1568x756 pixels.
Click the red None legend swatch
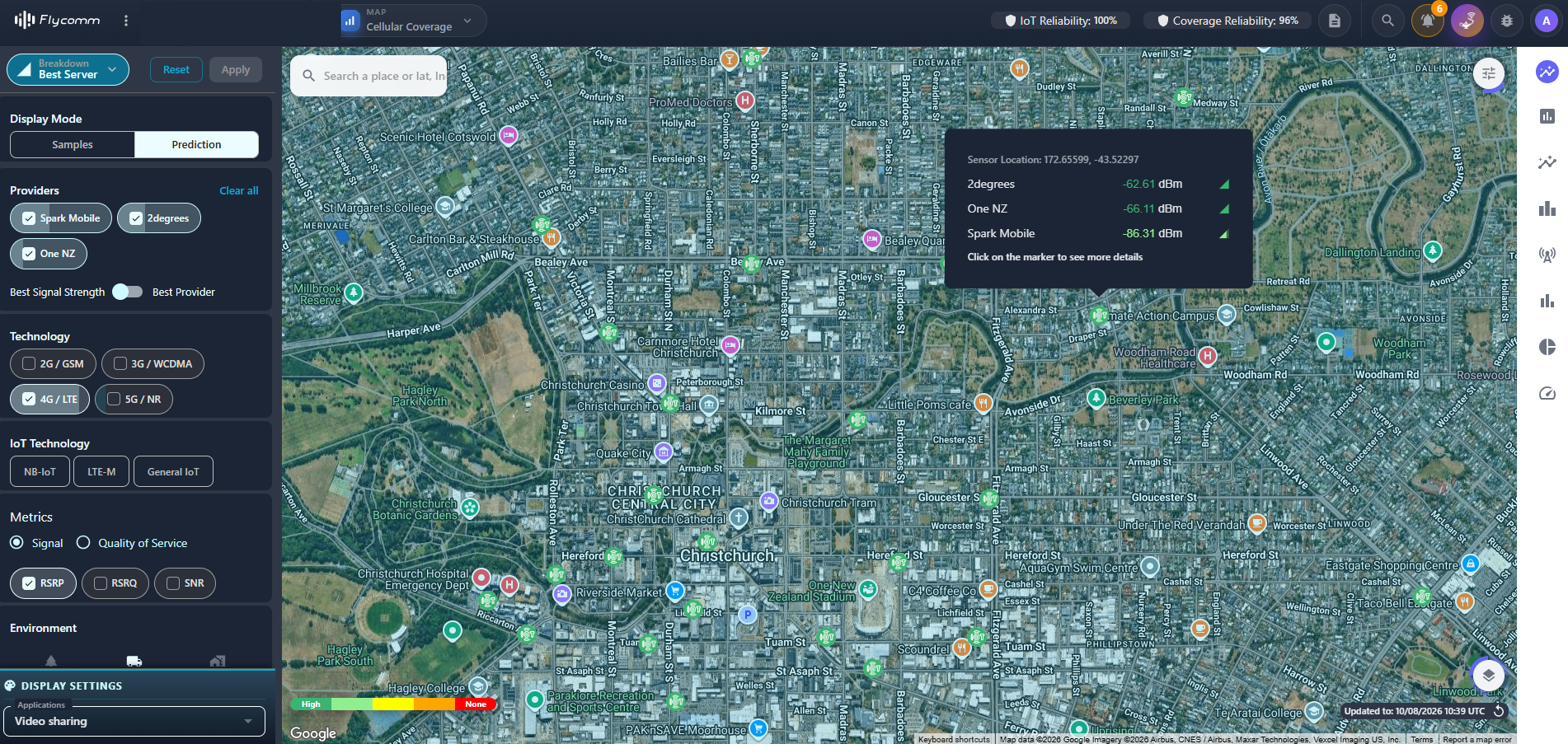[x=475, y=704]
